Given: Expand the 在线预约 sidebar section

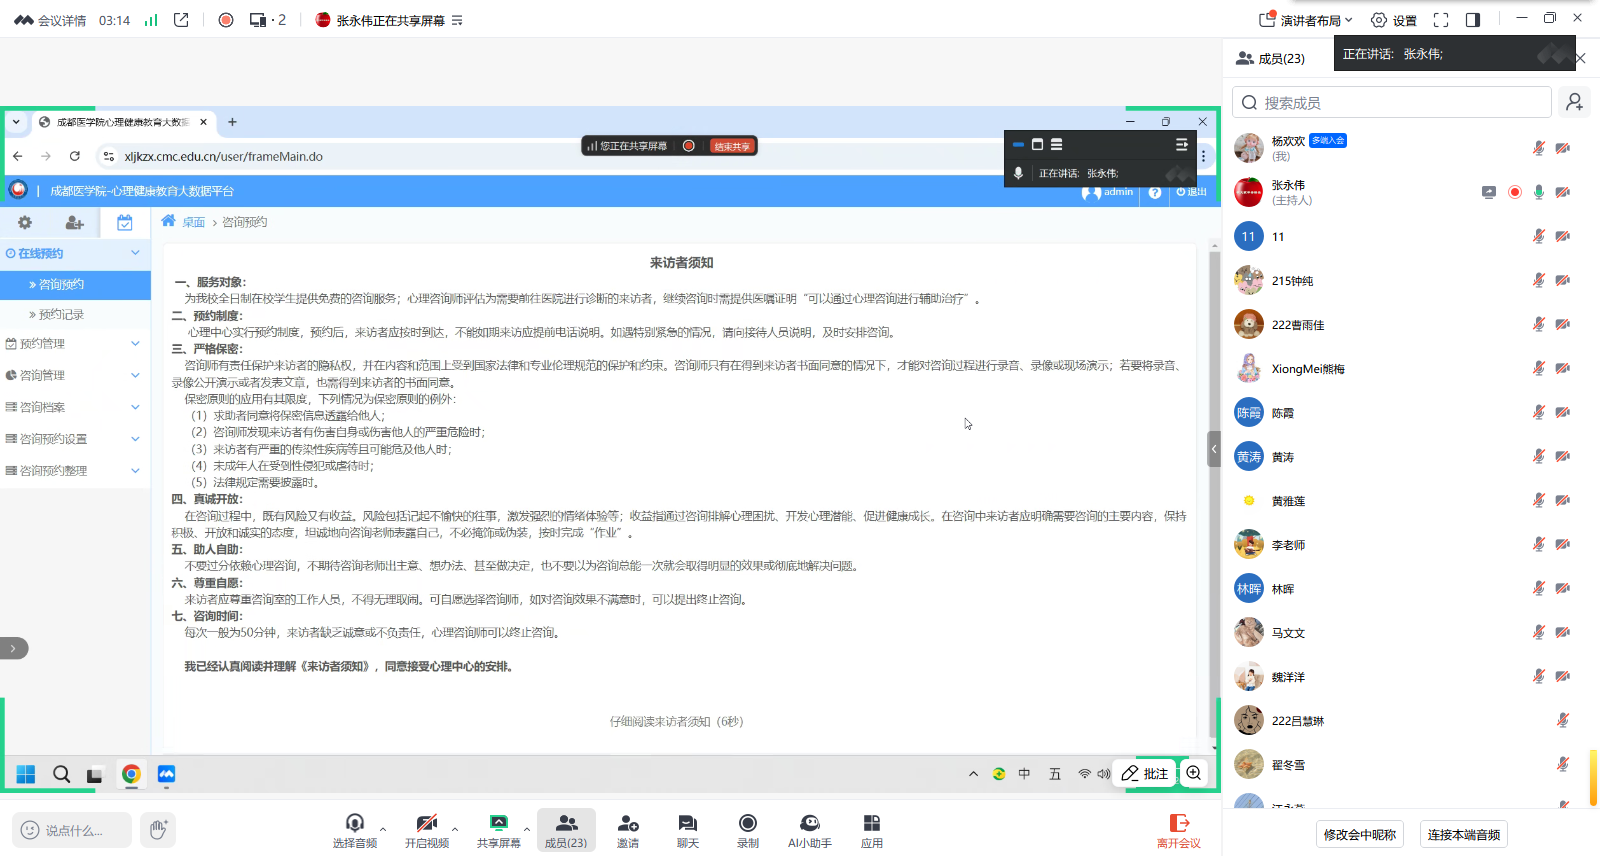Looking at the screenshot, I should tap(75, 253).
